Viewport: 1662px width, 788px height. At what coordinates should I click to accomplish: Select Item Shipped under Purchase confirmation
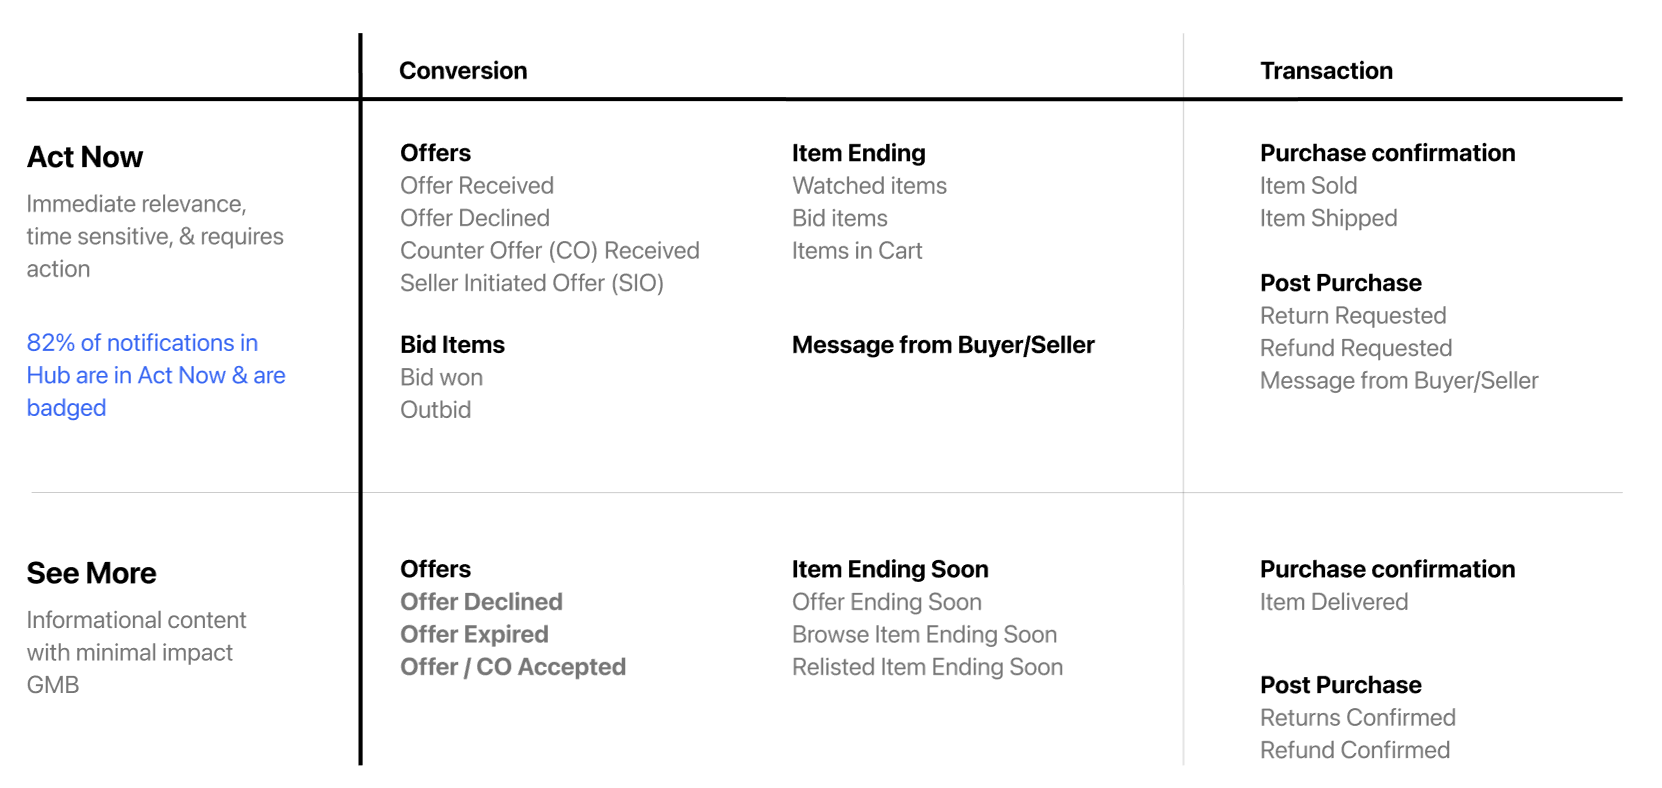(x=1329, y=218)
